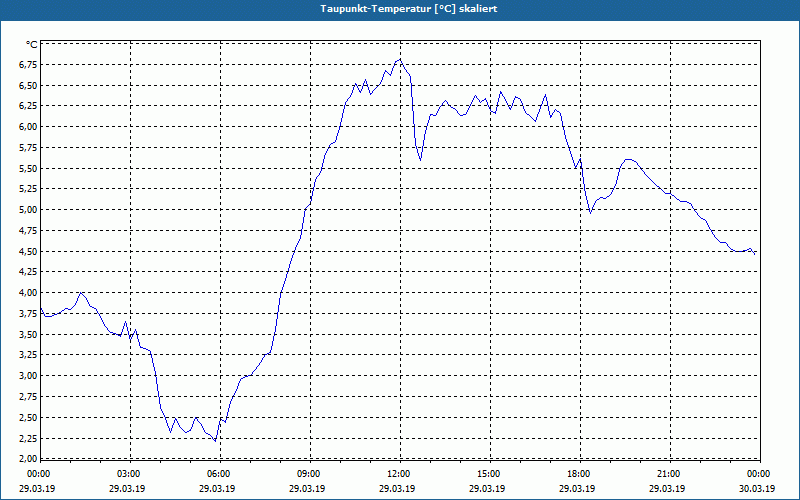Click the y-axis label '4,00'
This screenshot has height=500, width=800.
tap(29, 293)
